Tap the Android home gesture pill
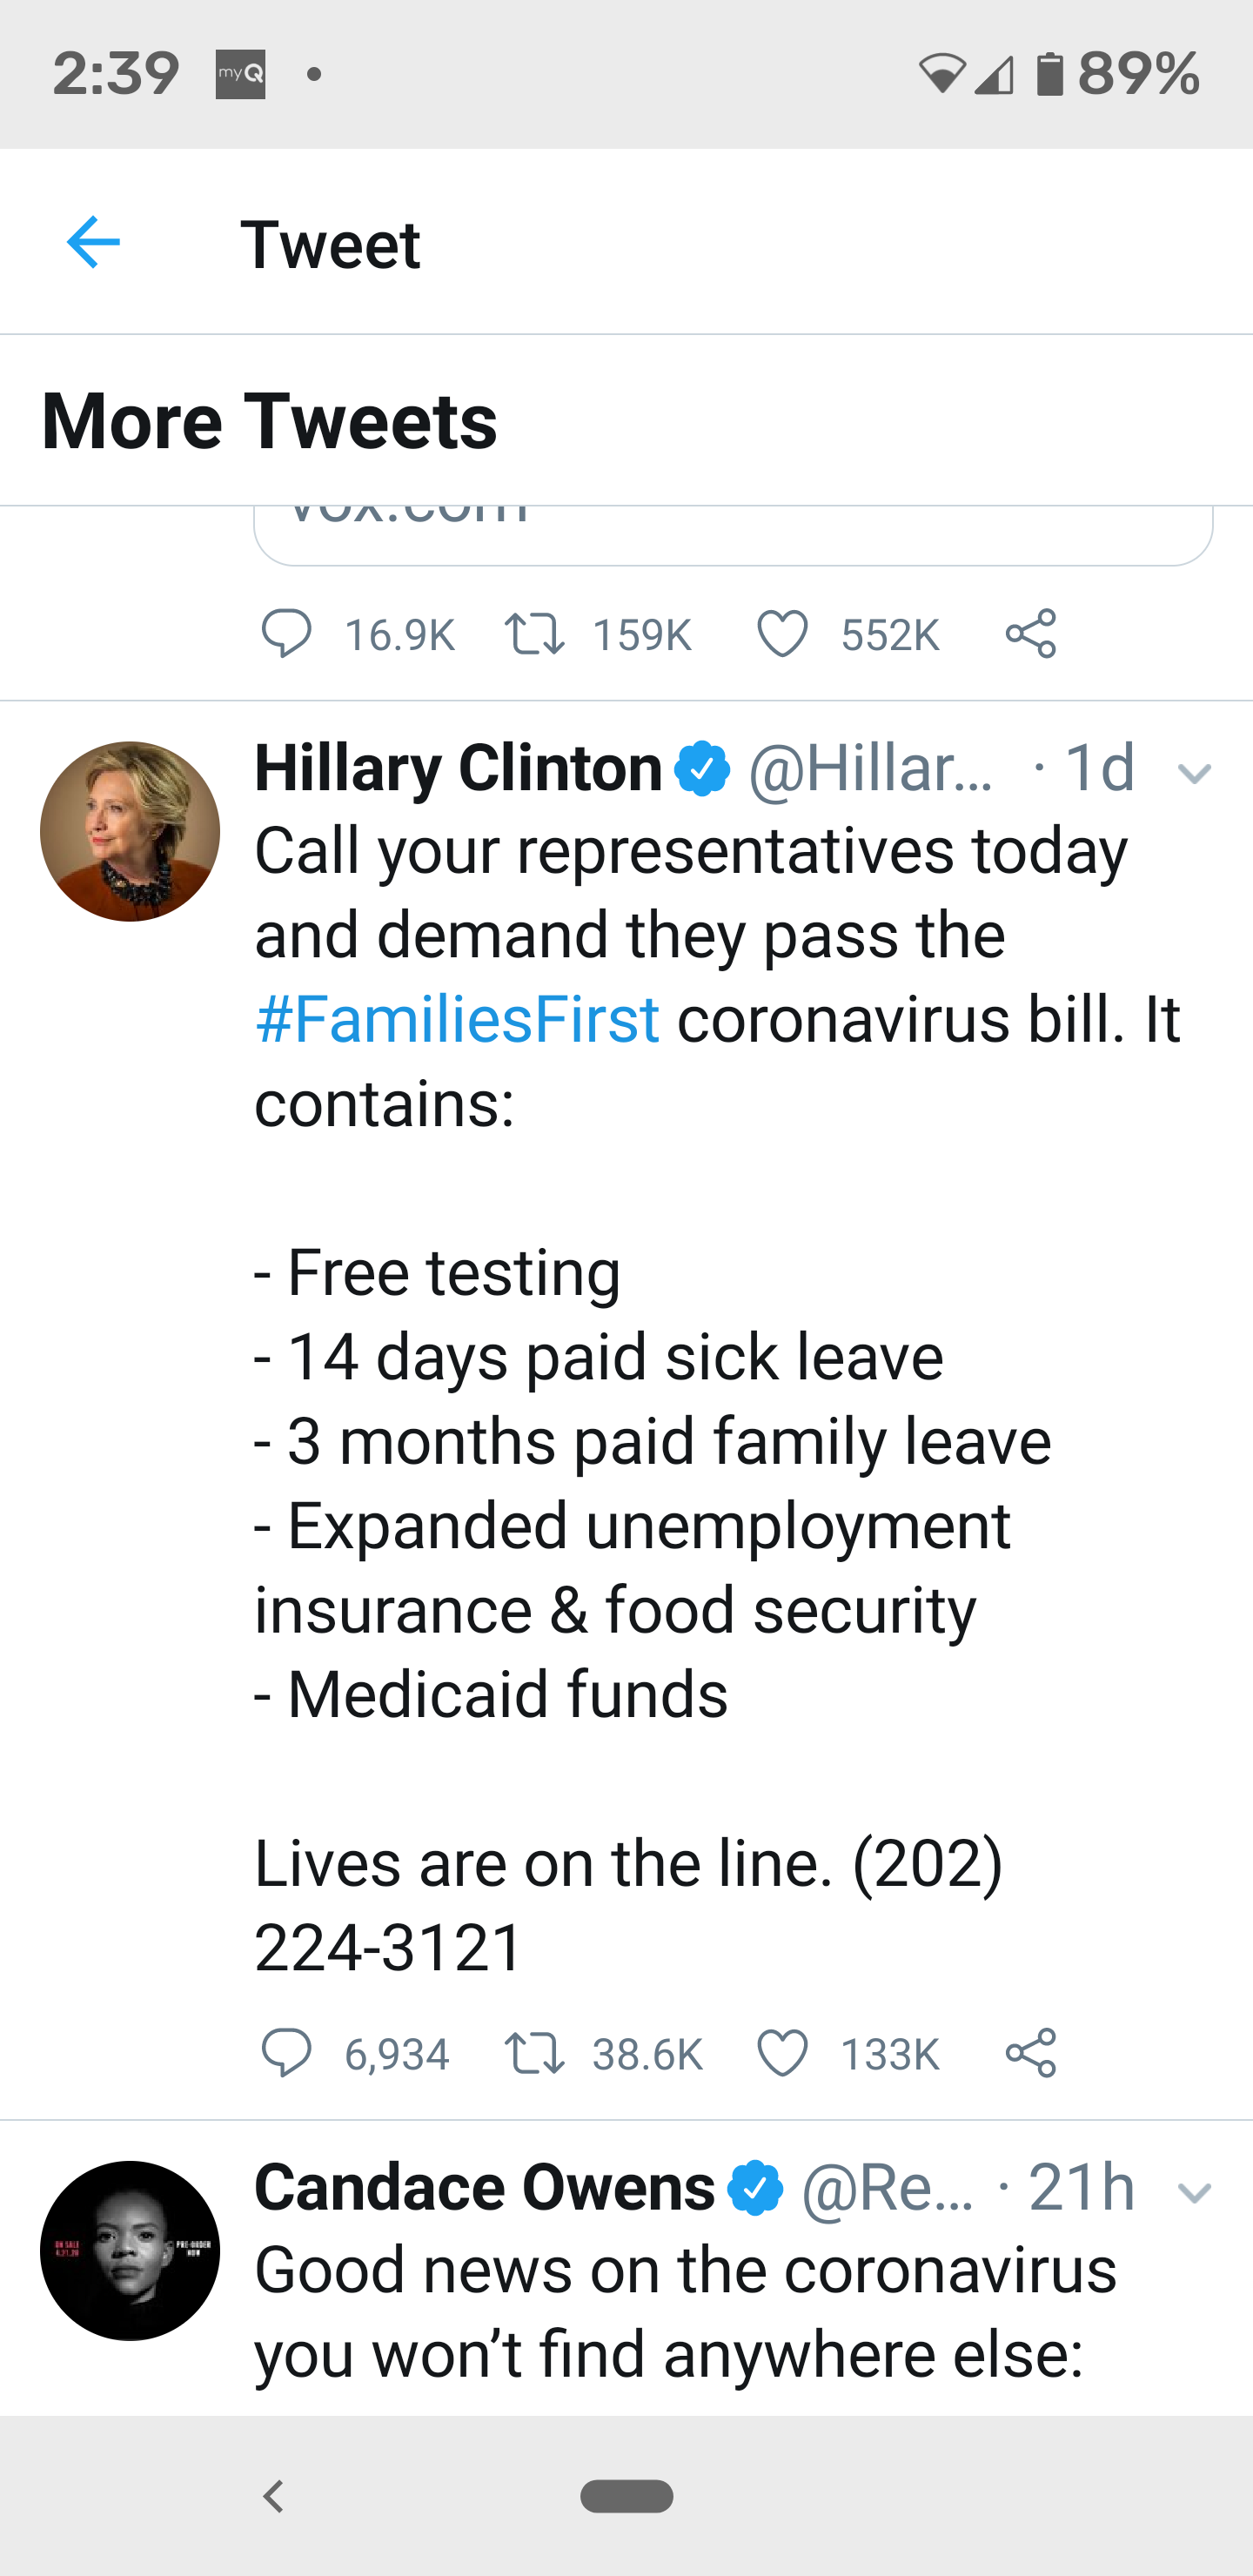 point(626,2496)
